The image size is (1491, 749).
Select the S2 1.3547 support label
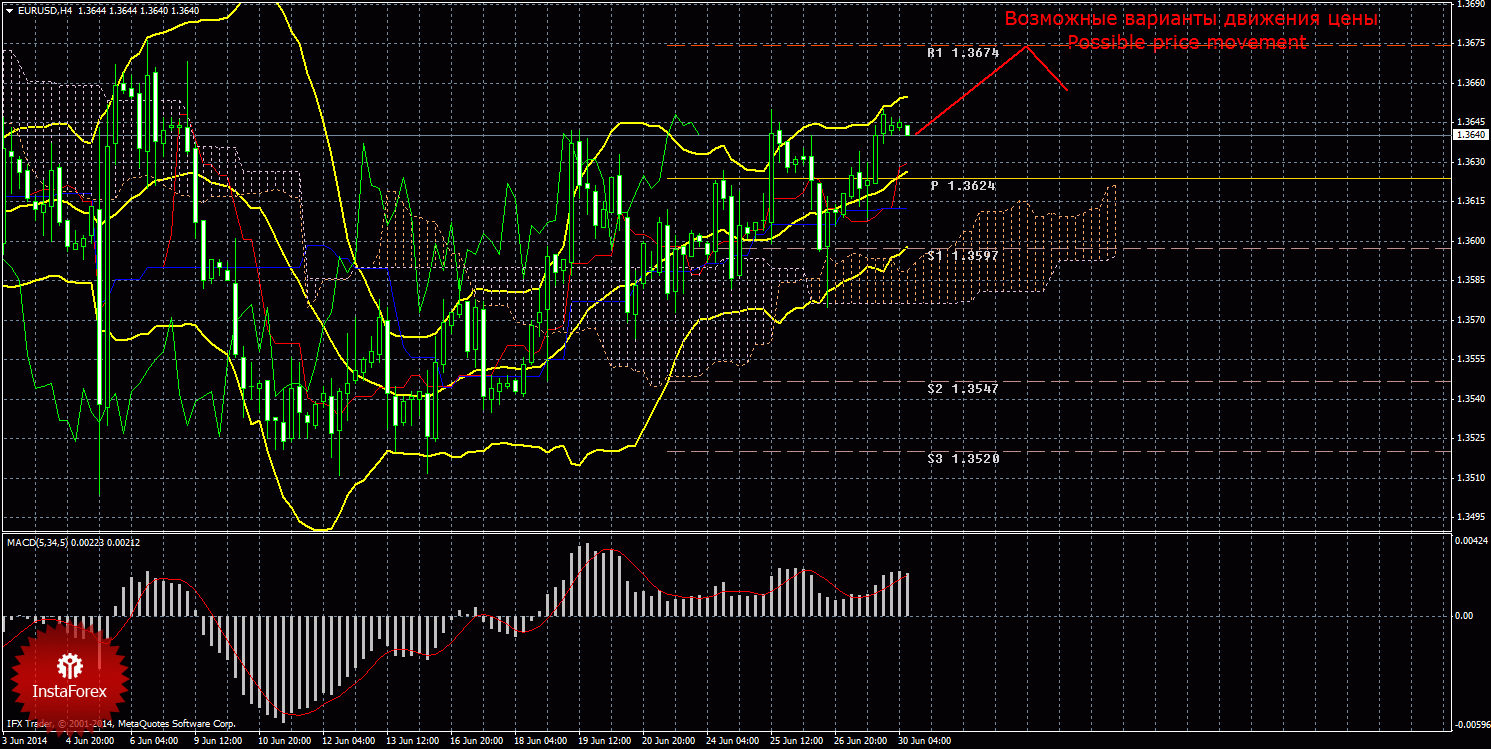(x=963, y=388)
